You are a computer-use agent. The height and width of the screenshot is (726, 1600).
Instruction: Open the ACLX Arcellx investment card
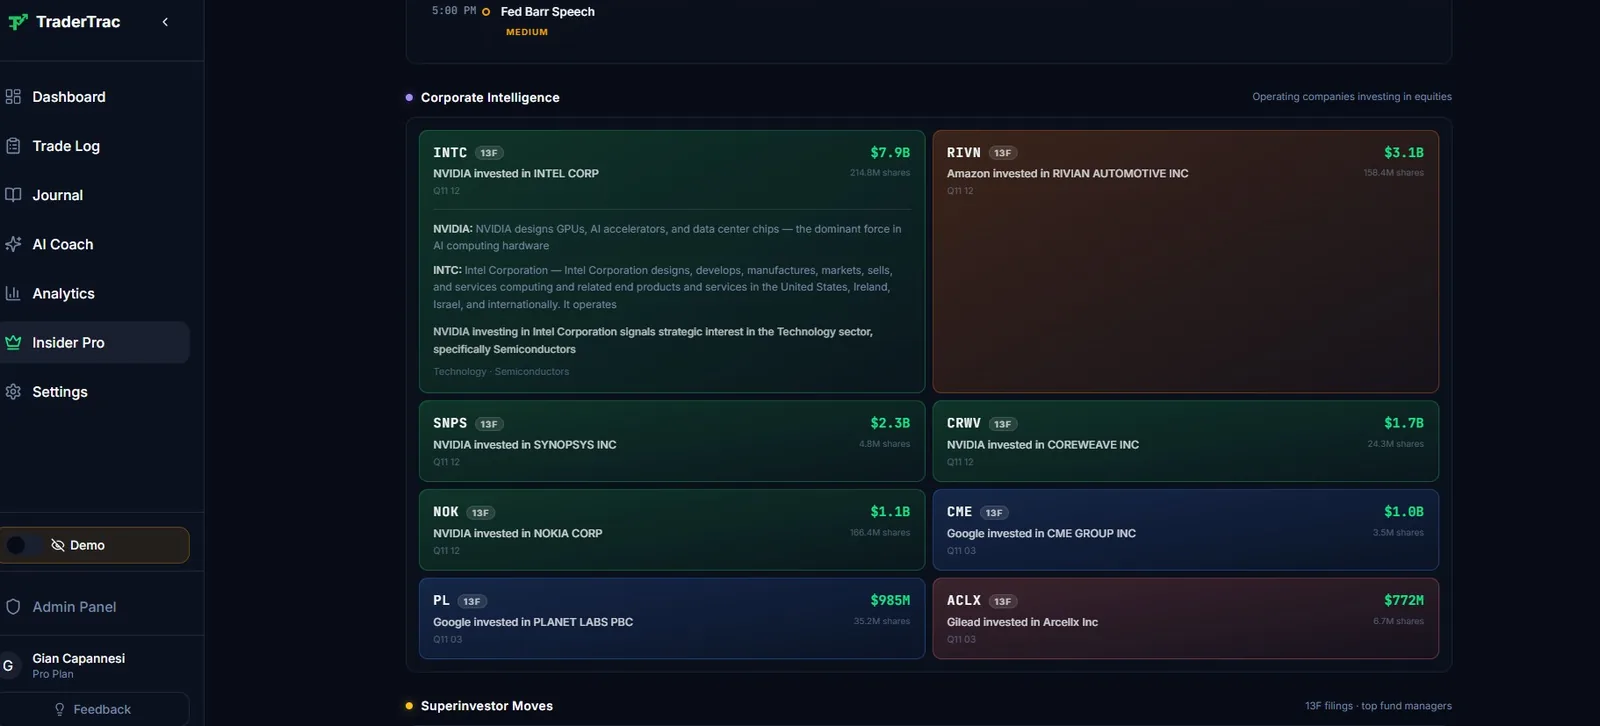click(1186, 618)
